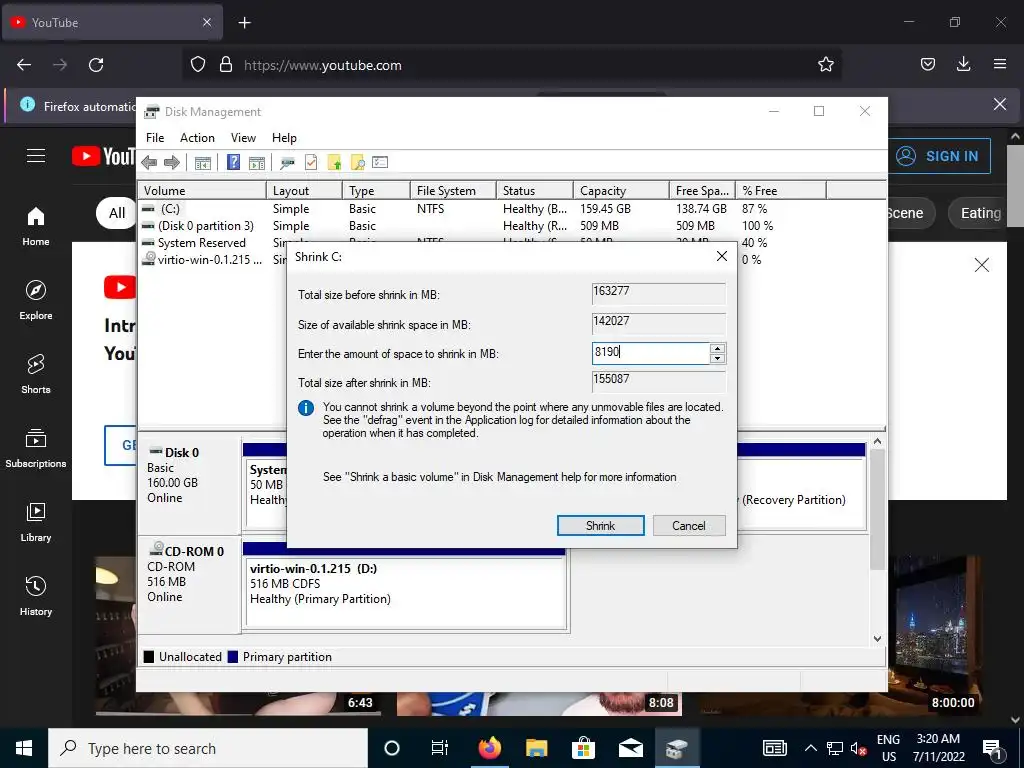Screen dimensions: 1024x768
Task: Click the Shrink button
Action: (600, 526)
